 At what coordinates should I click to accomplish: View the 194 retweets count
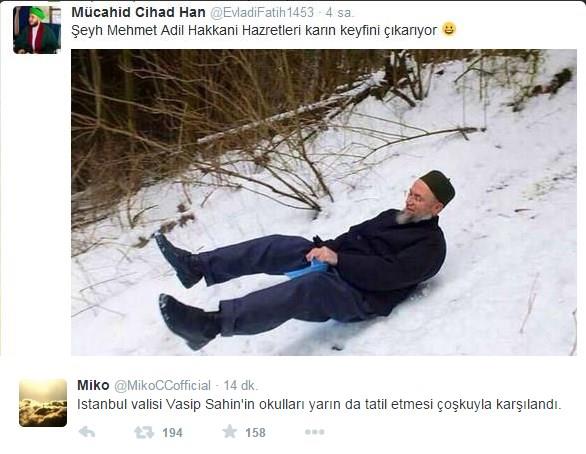(x=172, y=433)
